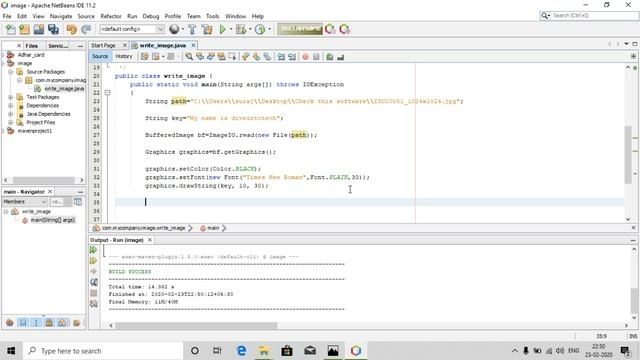The width and height of the screenshot is (640, 360).
Task: Click the Show Inherited Members filter icon in Navigator
Action: pos(10,323)
